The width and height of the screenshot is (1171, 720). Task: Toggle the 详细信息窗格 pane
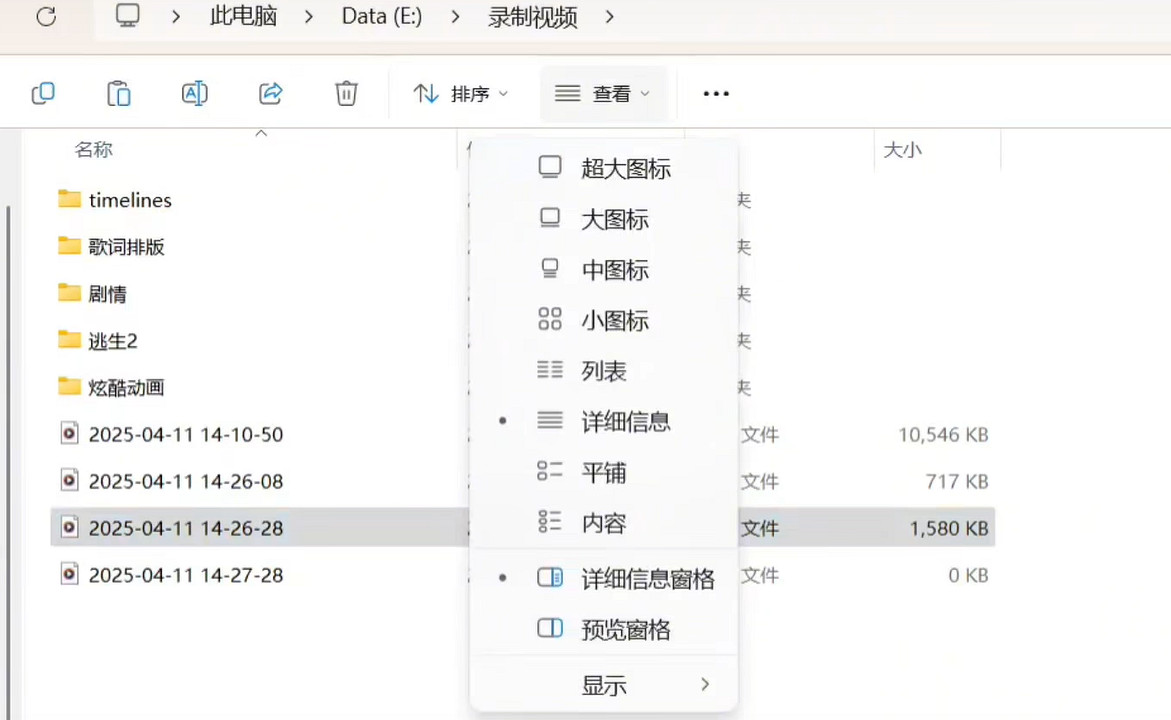click(647, 579)
